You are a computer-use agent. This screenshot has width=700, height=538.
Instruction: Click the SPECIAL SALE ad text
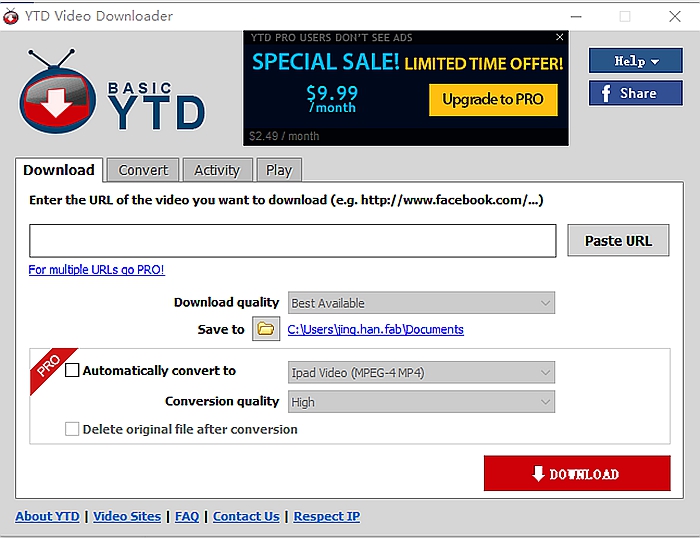pyautogui.click(x=325, y=62)
